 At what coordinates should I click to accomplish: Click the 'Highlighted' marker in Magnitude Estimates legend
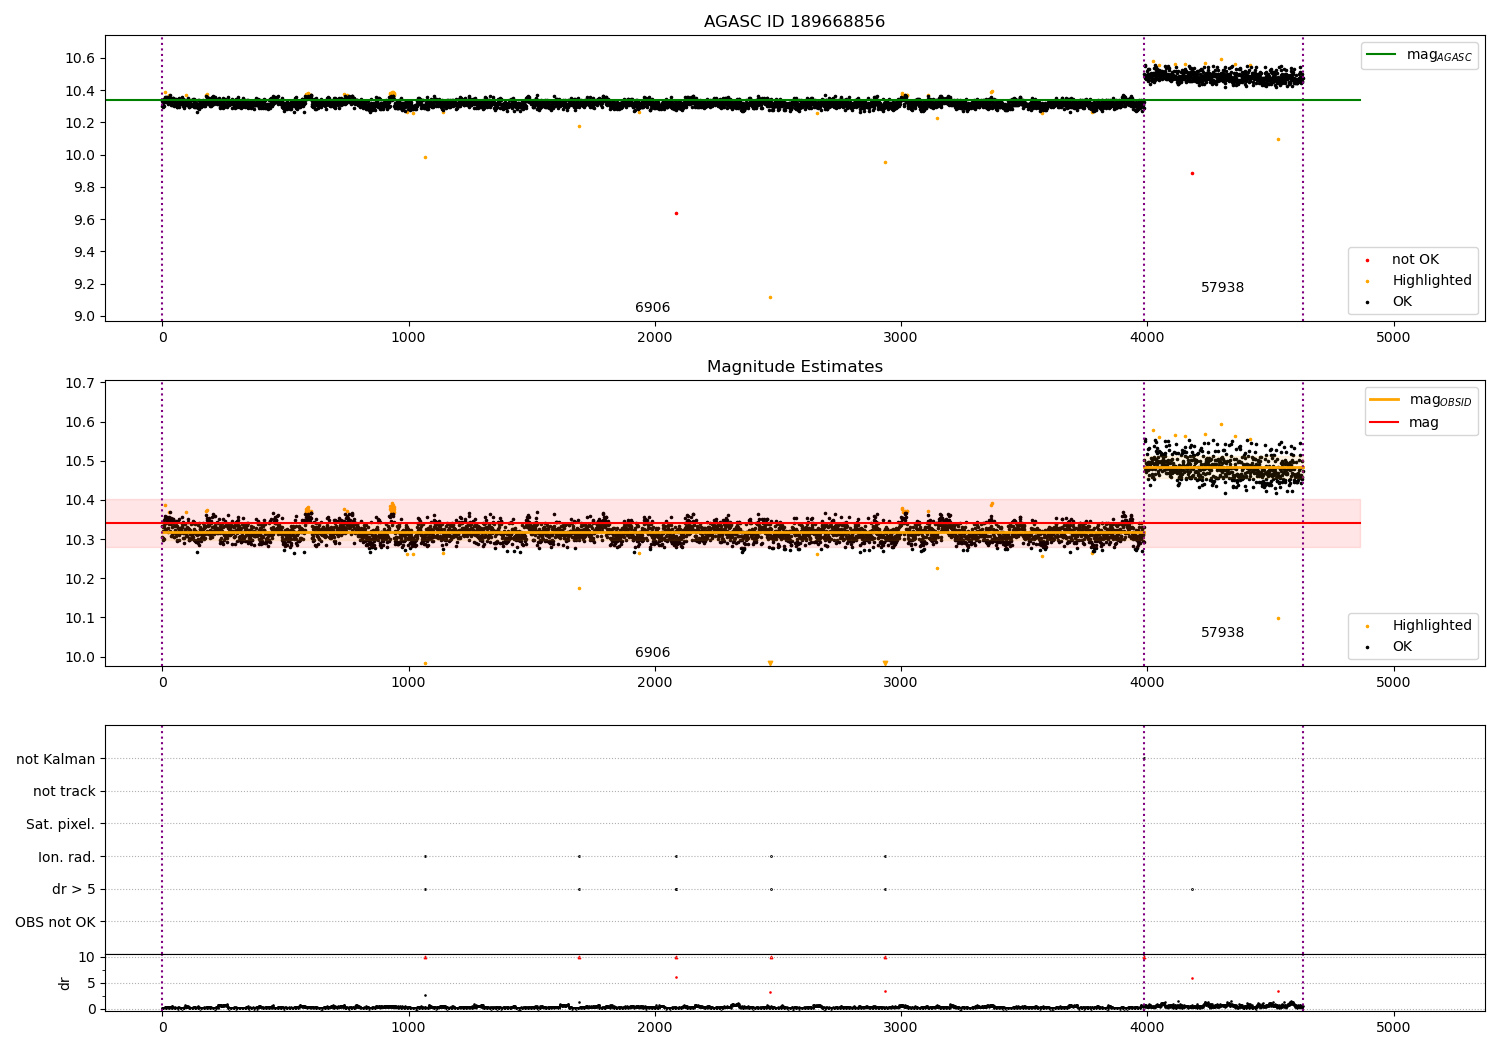[1367, 626]
